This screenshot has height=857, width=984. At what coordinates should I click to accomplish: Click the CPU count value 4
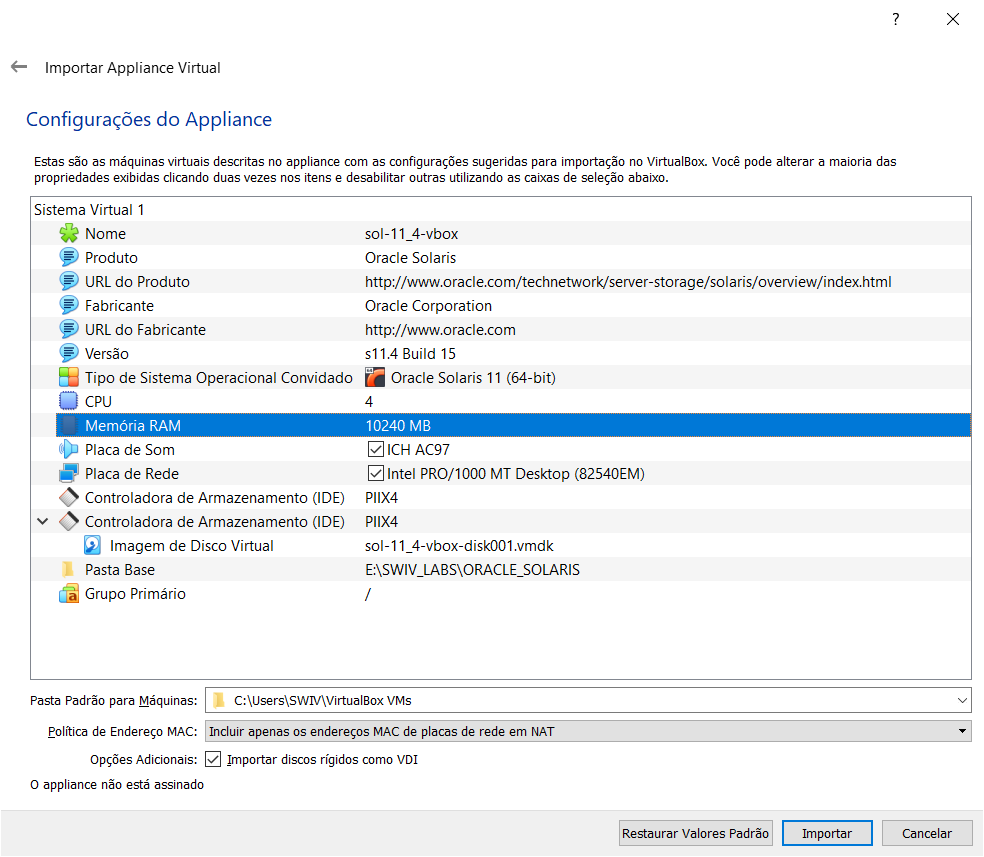coord(369,402)
